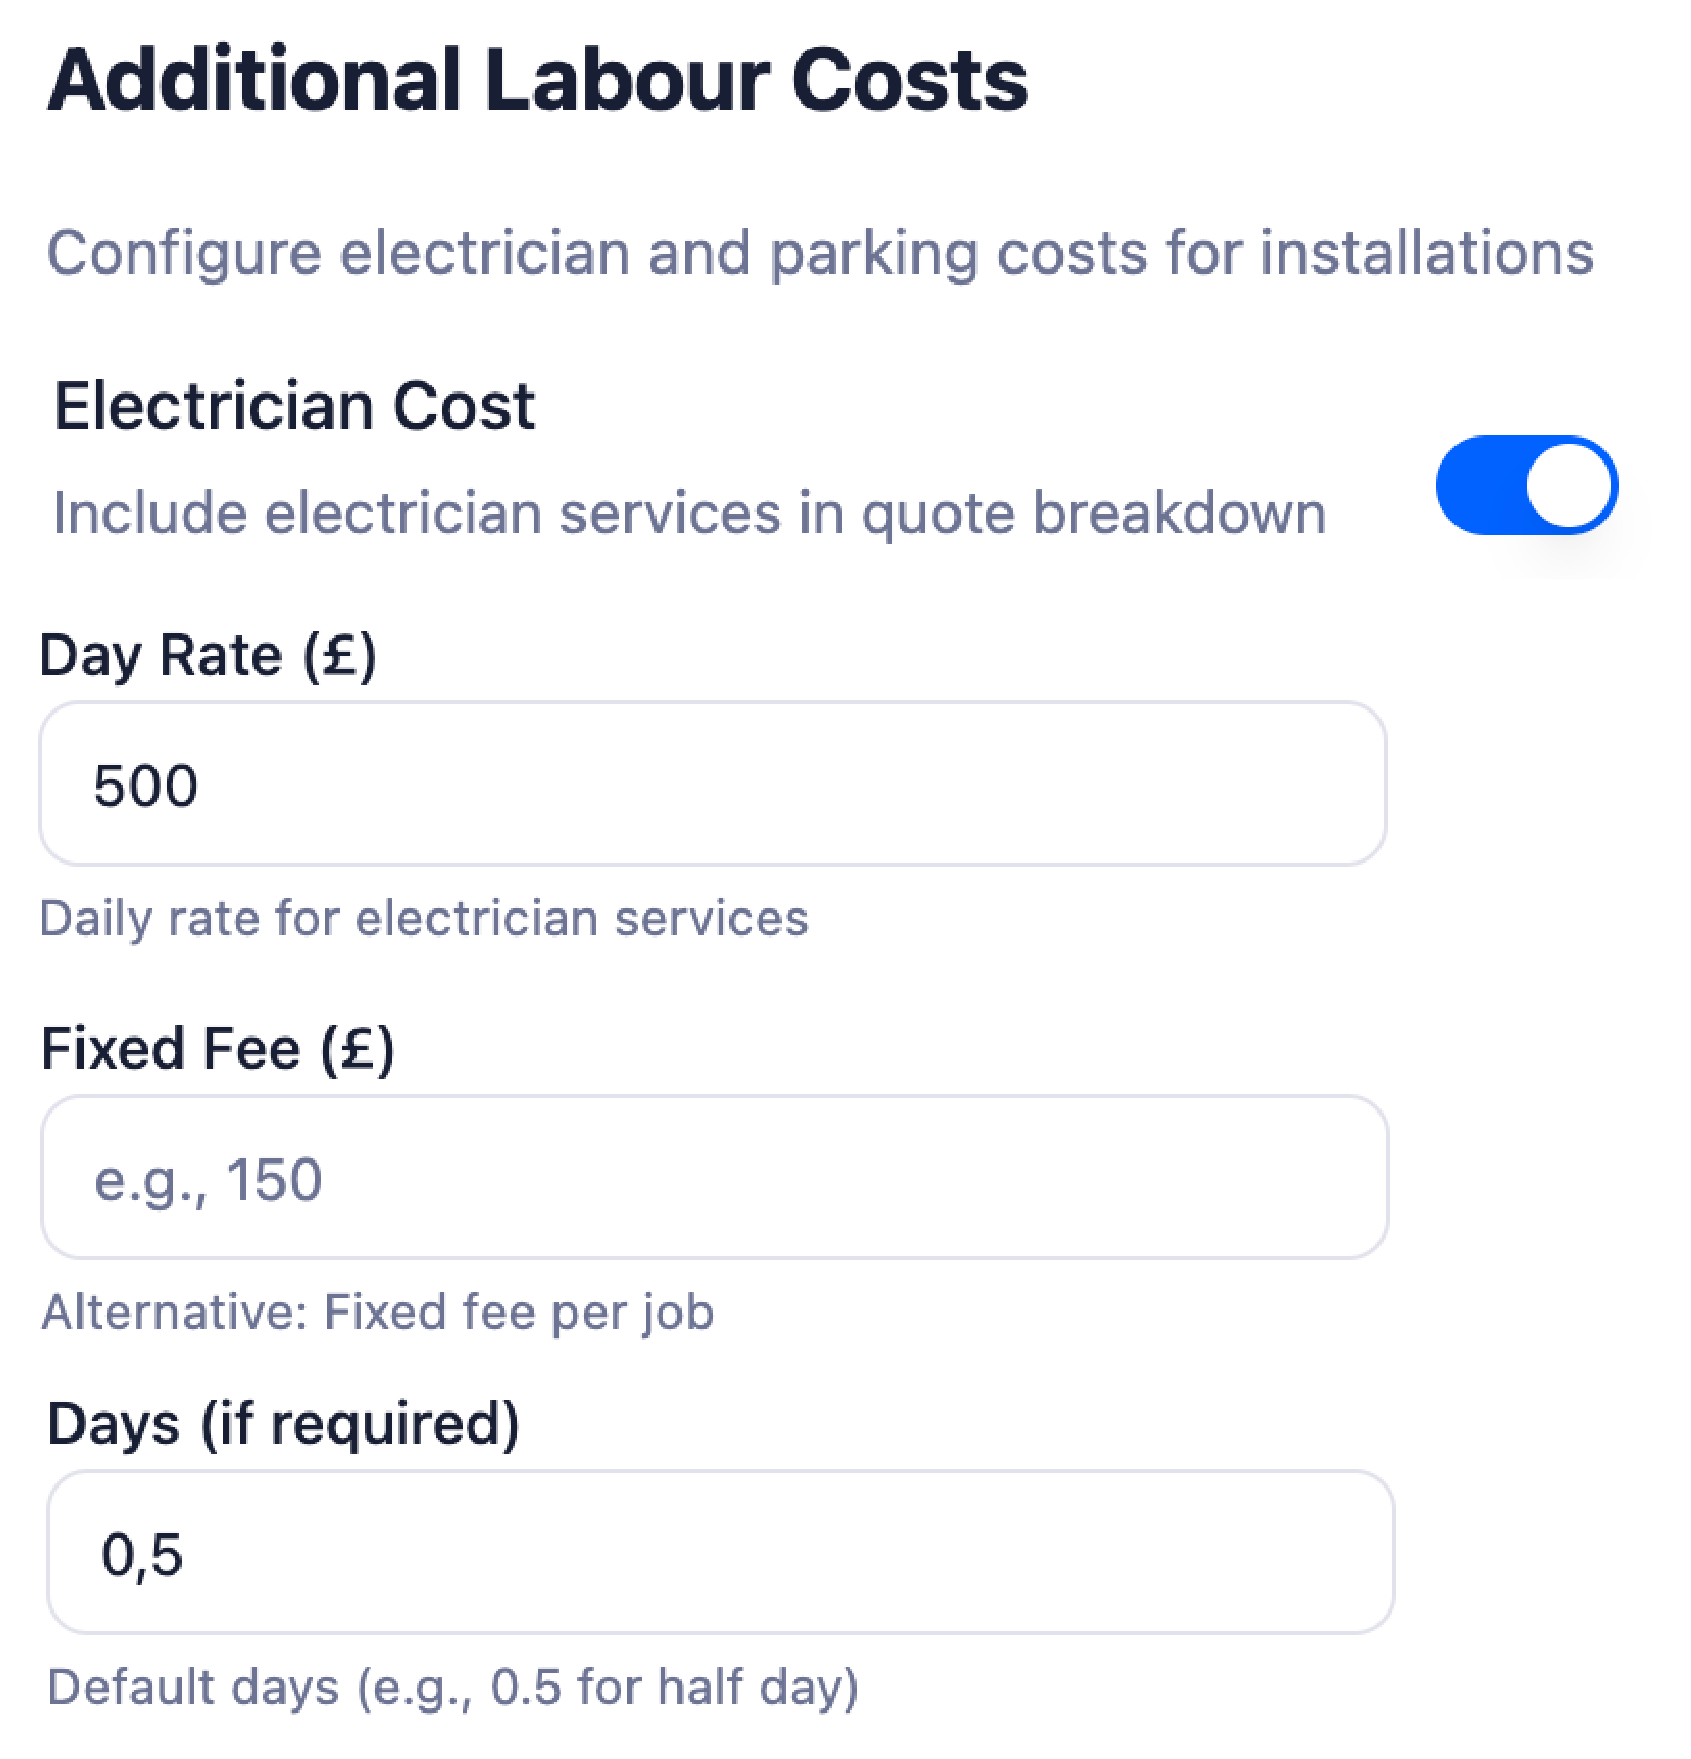Disable the Electrician Cost toggle switch
1691x1759 pixels.
(1526, 486)
